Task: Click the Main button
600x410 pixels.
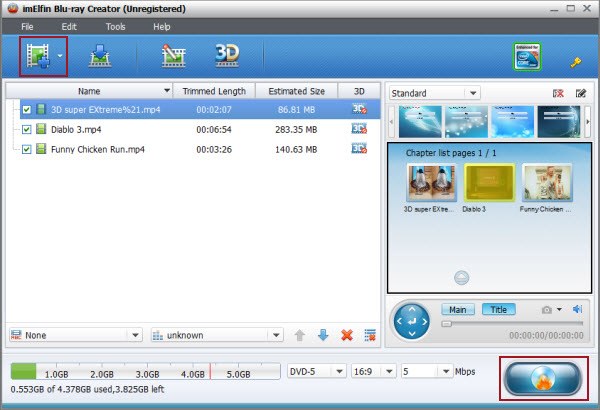Action: (458, 309)
